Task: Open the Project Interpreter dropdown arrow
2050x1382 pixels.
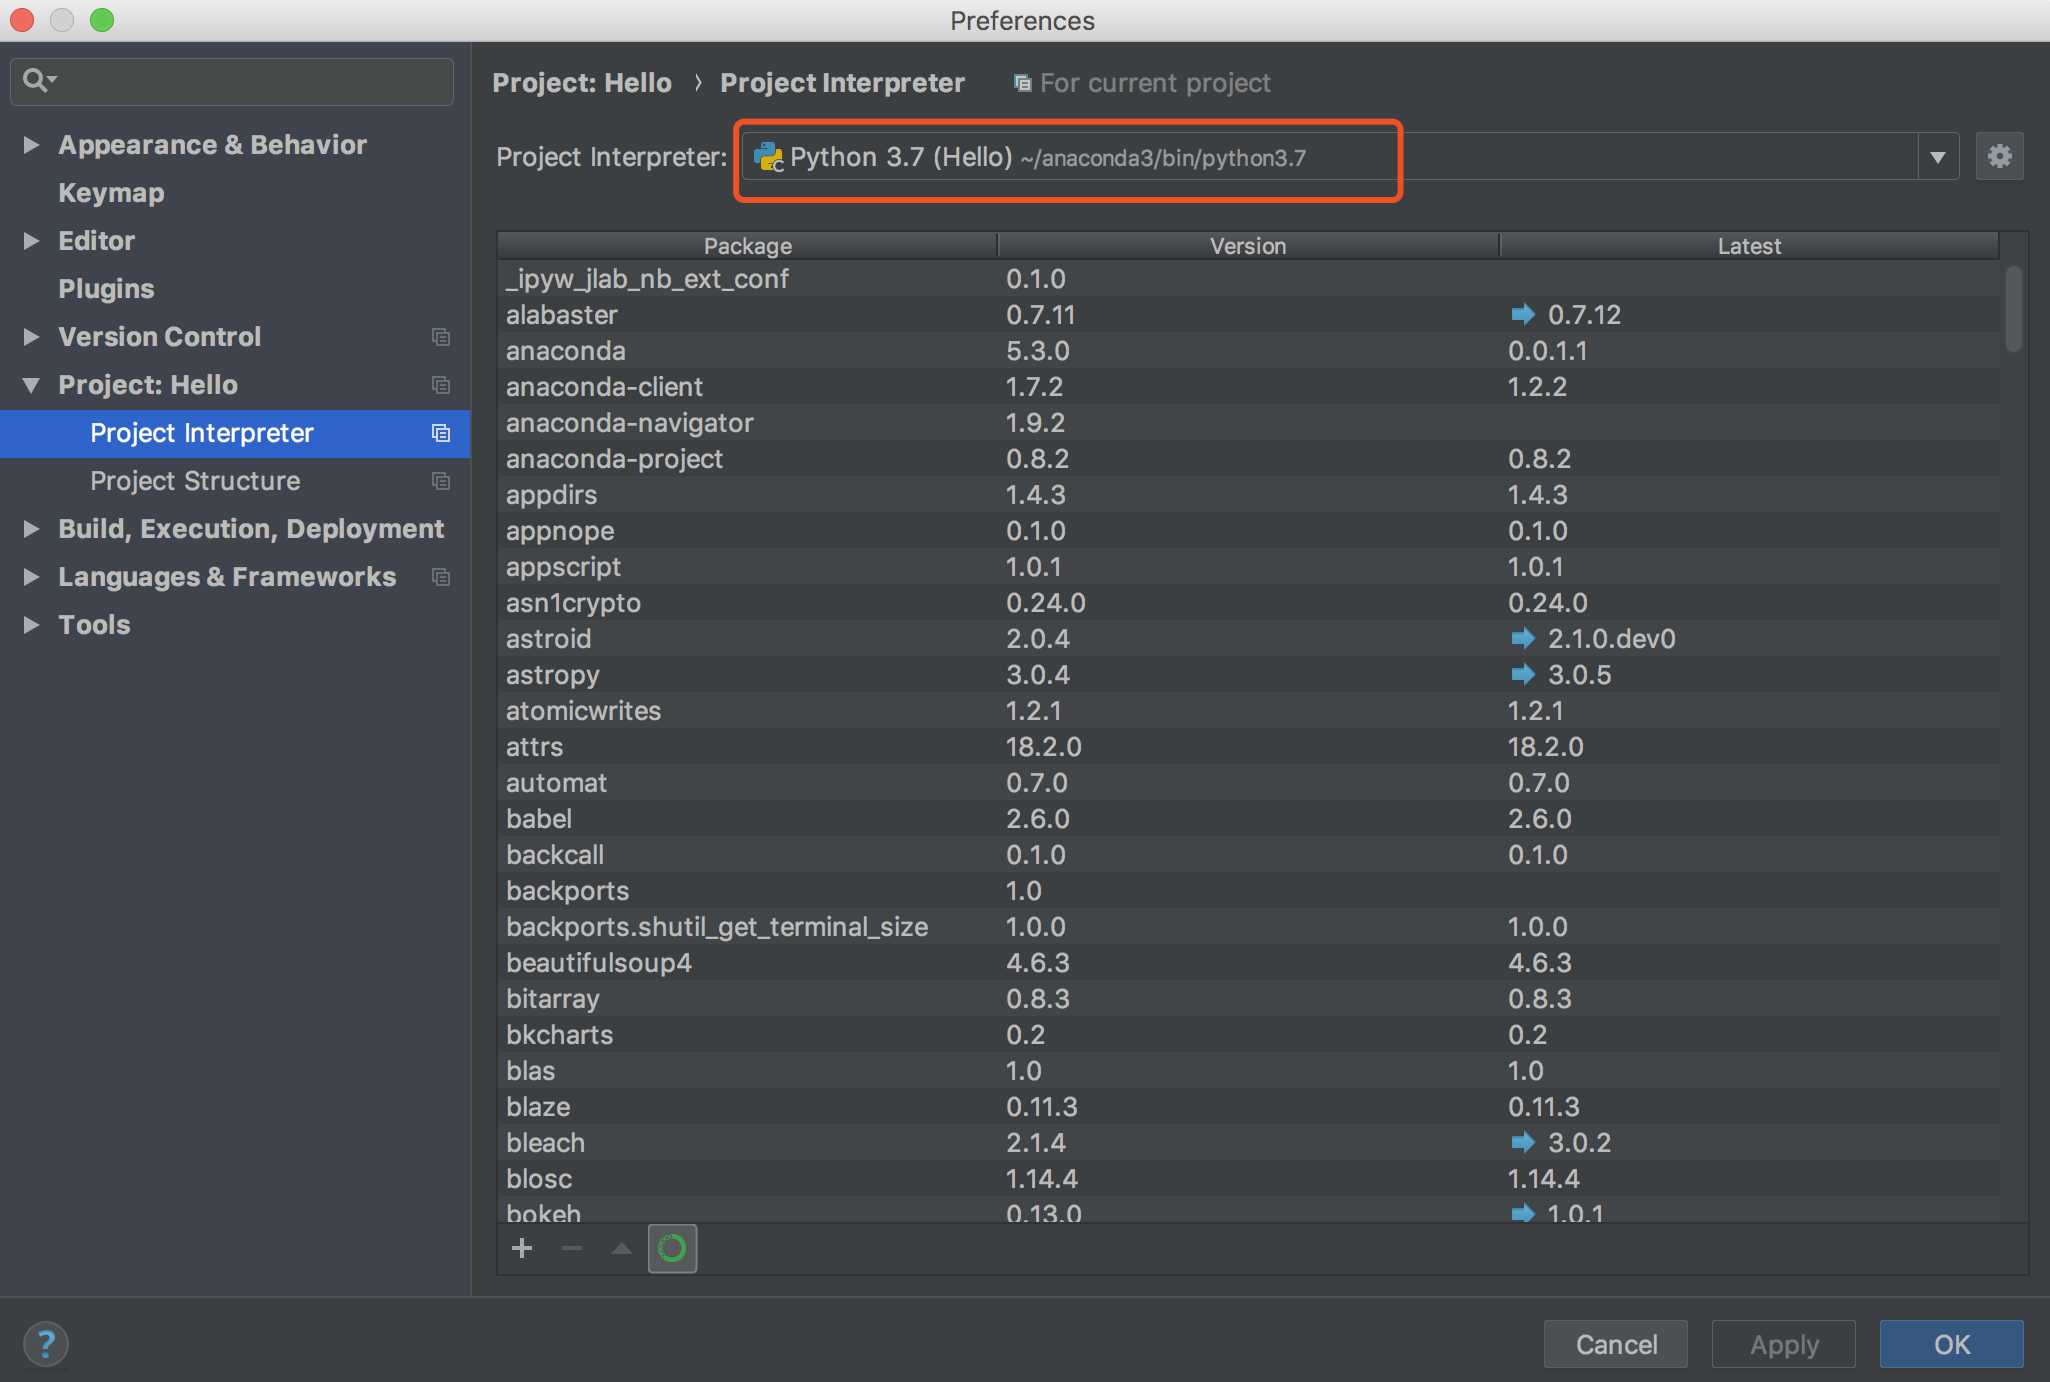Action: pos(1937,157)
